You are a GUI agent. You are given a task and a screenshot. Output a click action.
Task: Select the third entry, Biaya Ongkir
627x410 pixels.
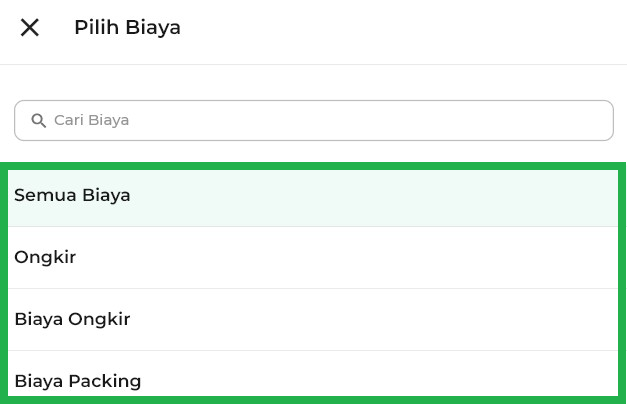(x=313, y=320)
